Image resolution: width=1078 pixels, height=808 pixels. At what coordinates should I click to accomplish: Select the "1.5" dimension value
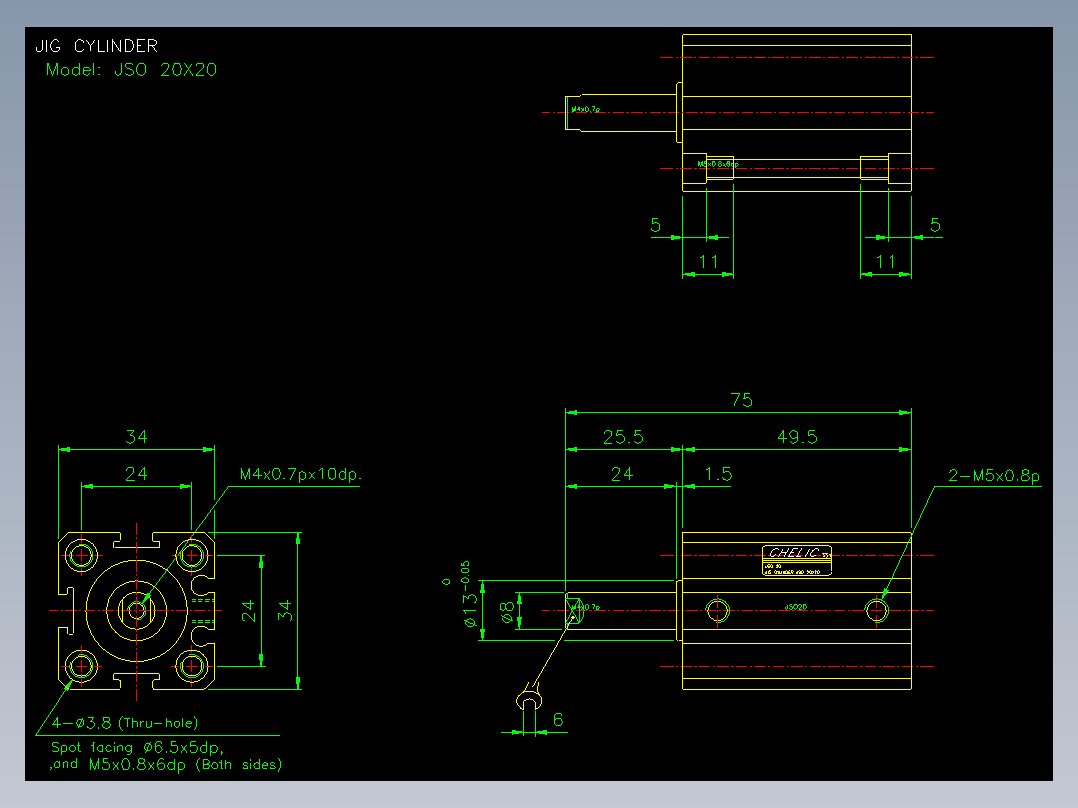click(x=718, y=474)
